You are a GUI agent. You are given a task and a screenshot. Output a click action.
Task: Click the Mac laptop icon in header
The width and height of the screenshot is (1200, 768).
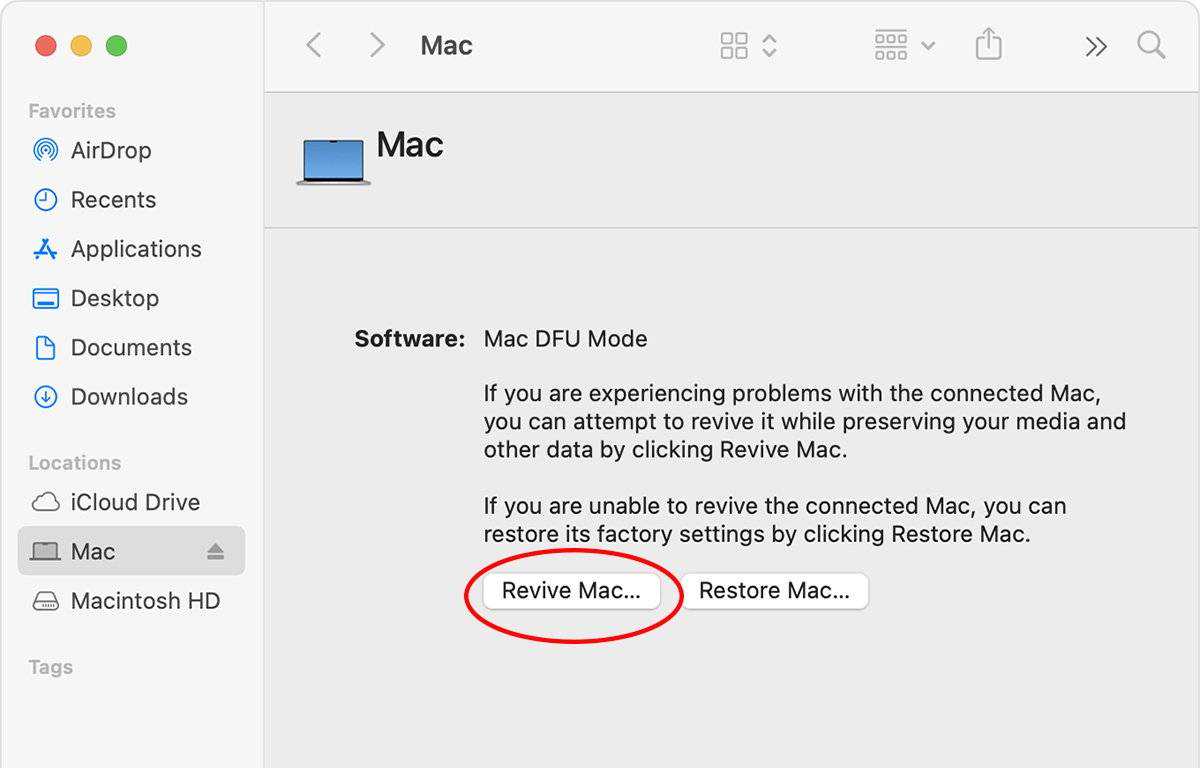(x=333, y=162)
